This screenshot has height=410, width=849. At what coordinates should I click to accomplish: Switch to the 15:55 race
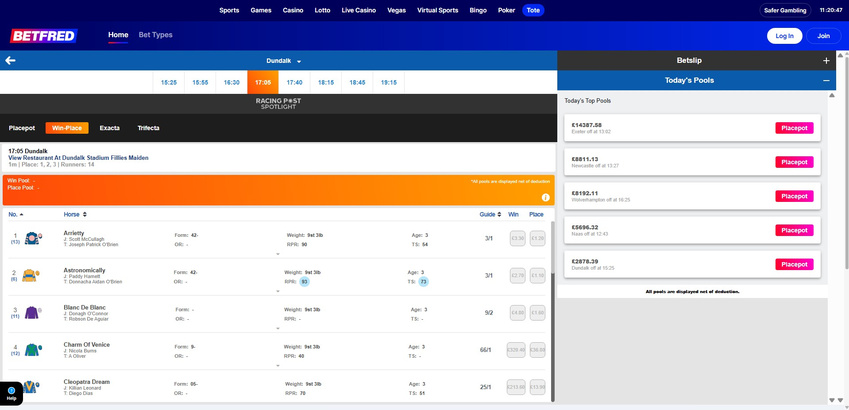[x=200, y=82]
